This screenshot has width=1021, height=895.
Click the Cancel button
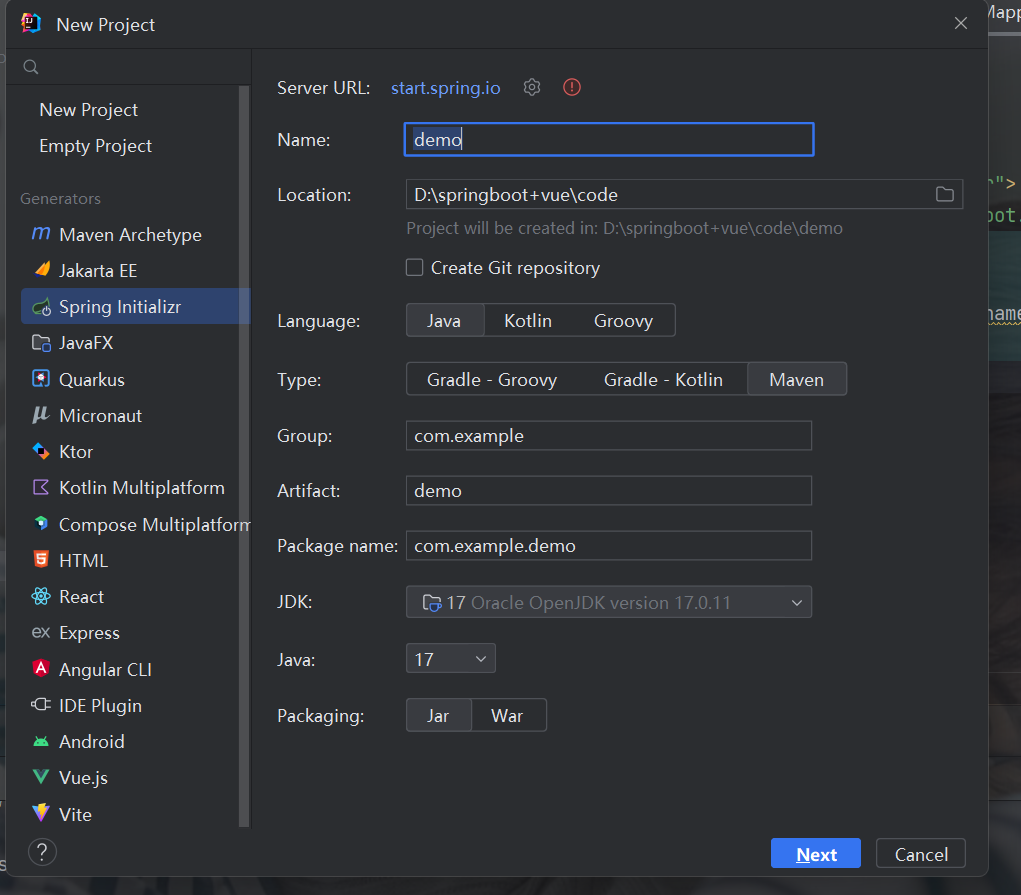pyautogui.click(x=921, y=853)
